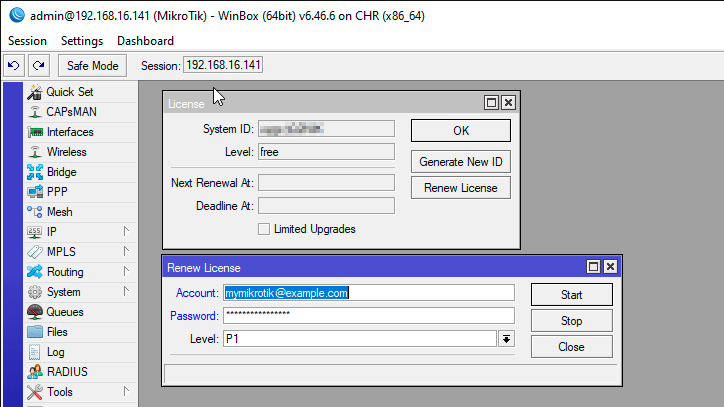The height and width of the screenshot is (407, 724).
Task: Close Renew License window with X
Action: tap(610, 267)
